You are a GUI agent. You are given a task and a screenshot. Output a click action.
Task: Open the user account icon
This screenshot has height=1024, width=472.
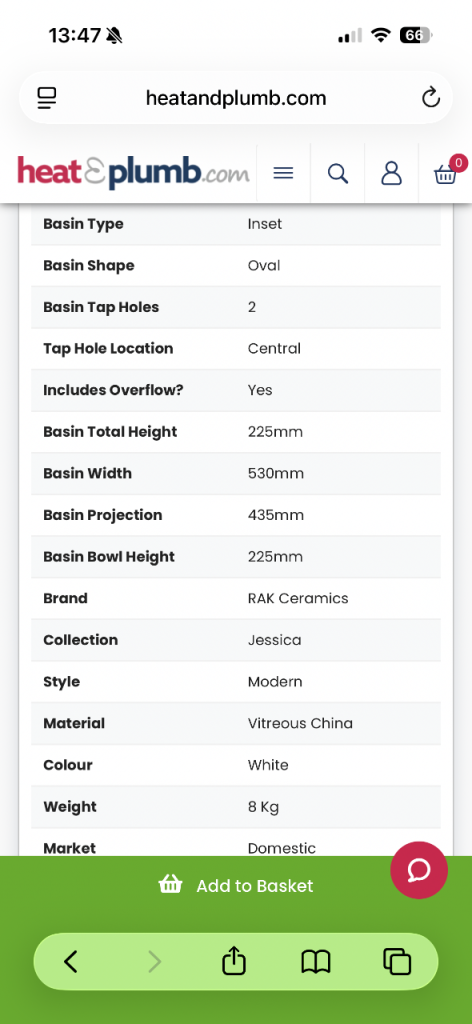pos(391,174)
